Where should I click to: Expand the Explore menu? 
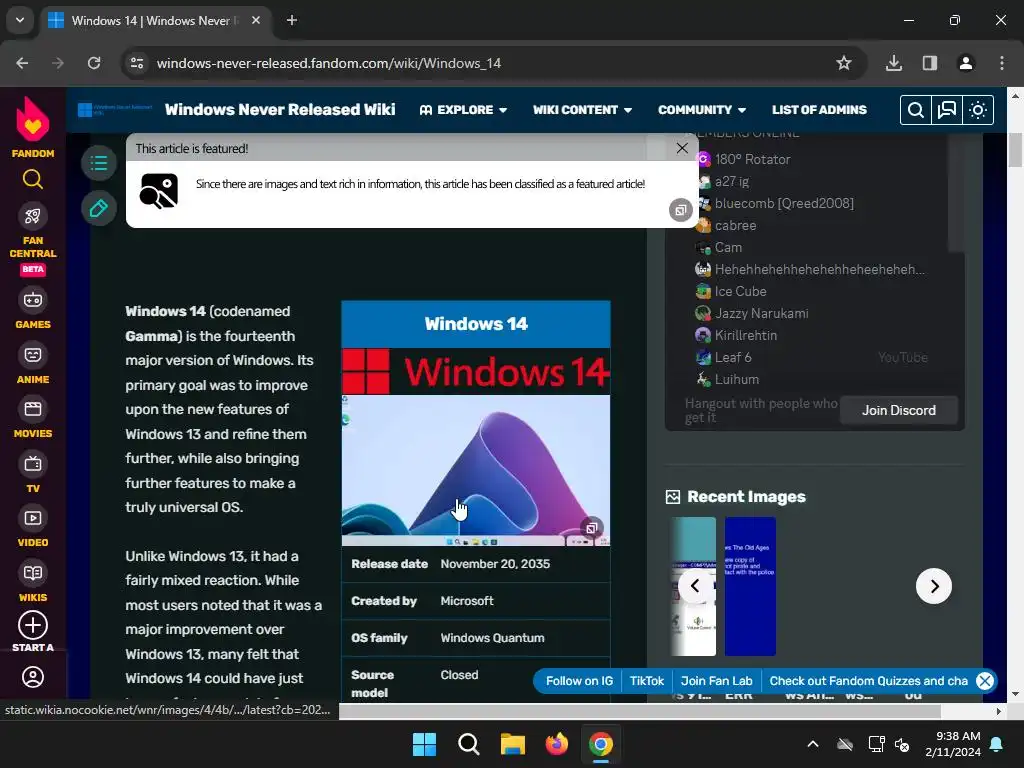coord(463,110)
